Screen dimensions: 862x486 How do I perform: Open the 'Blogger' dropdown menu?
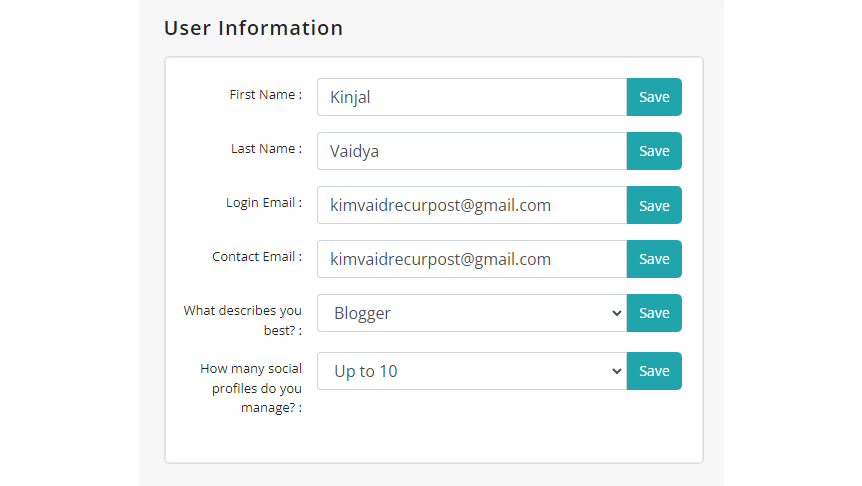[x=472, y=313]
